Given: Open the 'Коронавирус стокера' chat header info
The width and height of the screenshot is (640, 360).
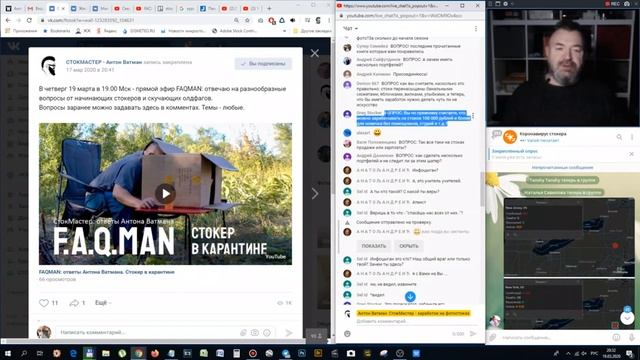Looking at the screenshot, I should point(543,137).
